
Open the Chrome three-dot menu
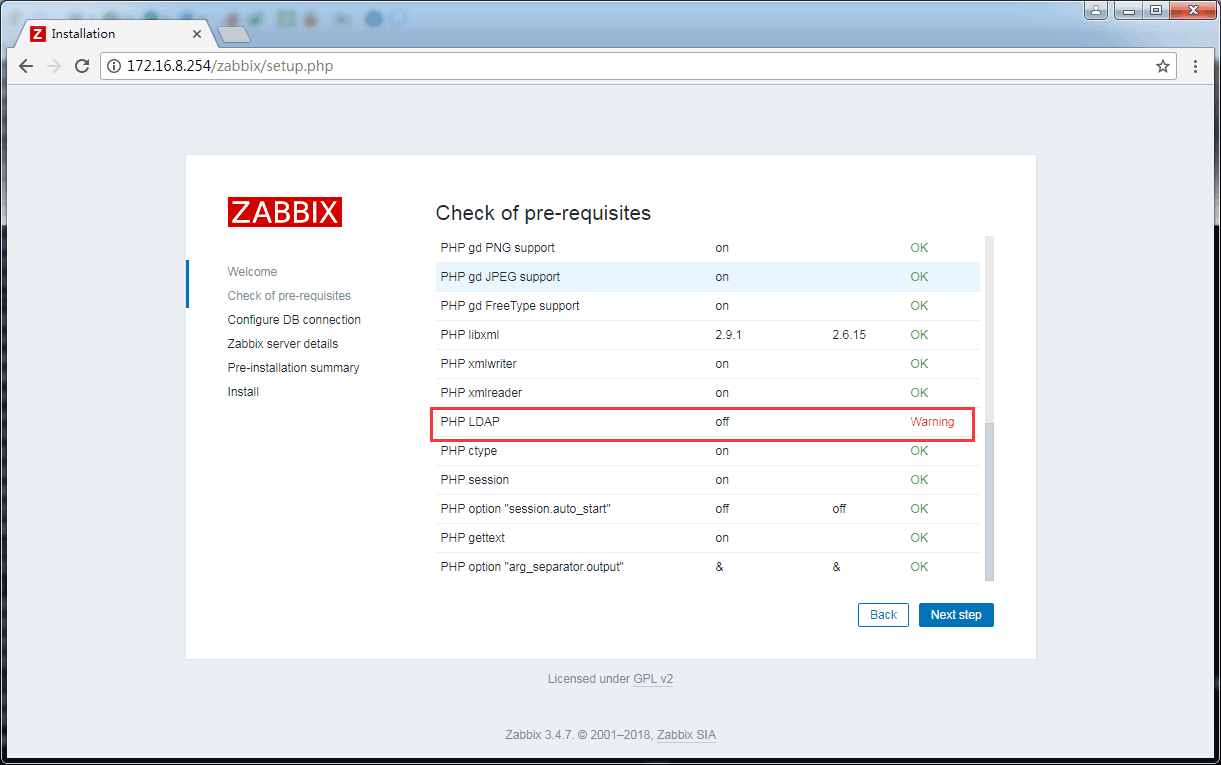click(x=1195, y=66)
